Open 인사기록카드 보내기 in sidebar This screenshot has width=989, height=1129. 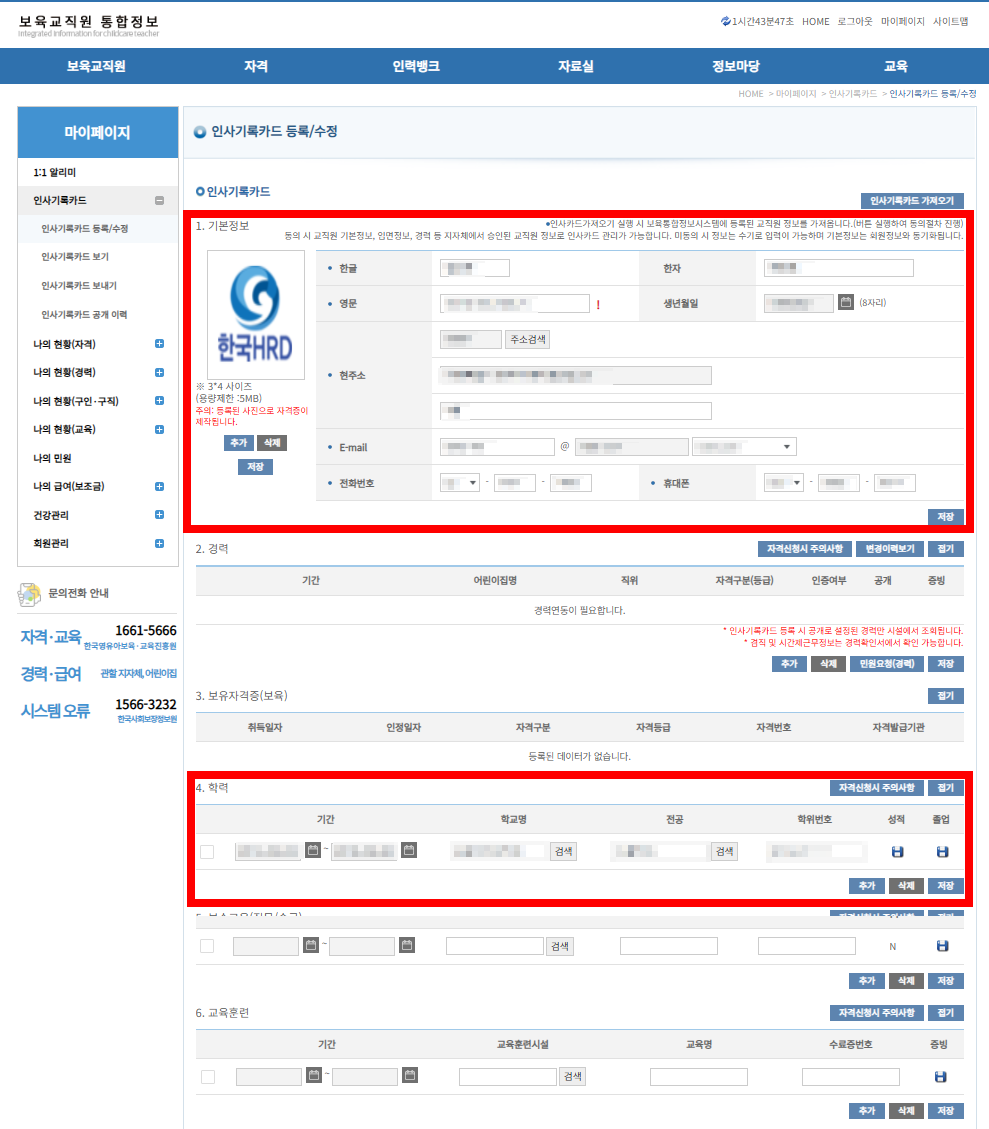pos(78,286)
